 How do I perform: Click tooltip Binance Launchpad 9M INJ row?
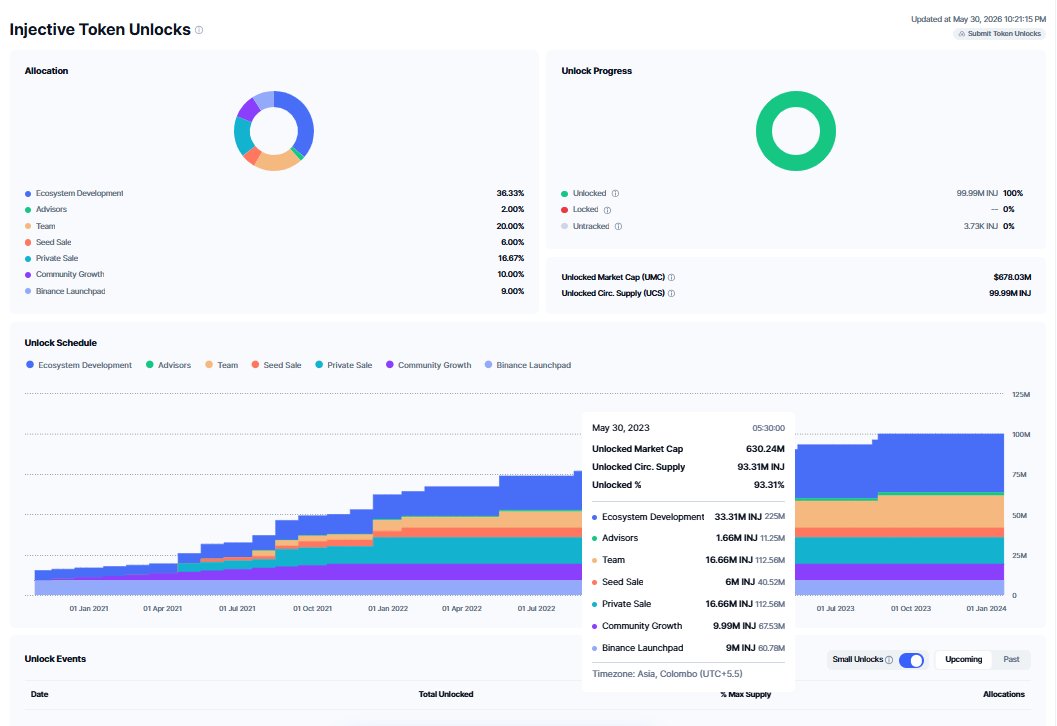point(688,648)
